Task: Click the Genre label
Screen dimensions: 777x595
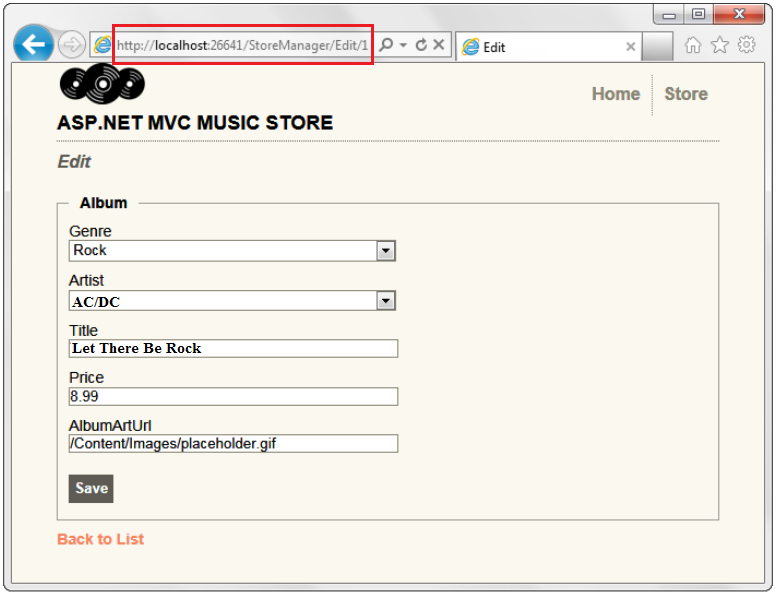Action: click(x=90, y=231)
